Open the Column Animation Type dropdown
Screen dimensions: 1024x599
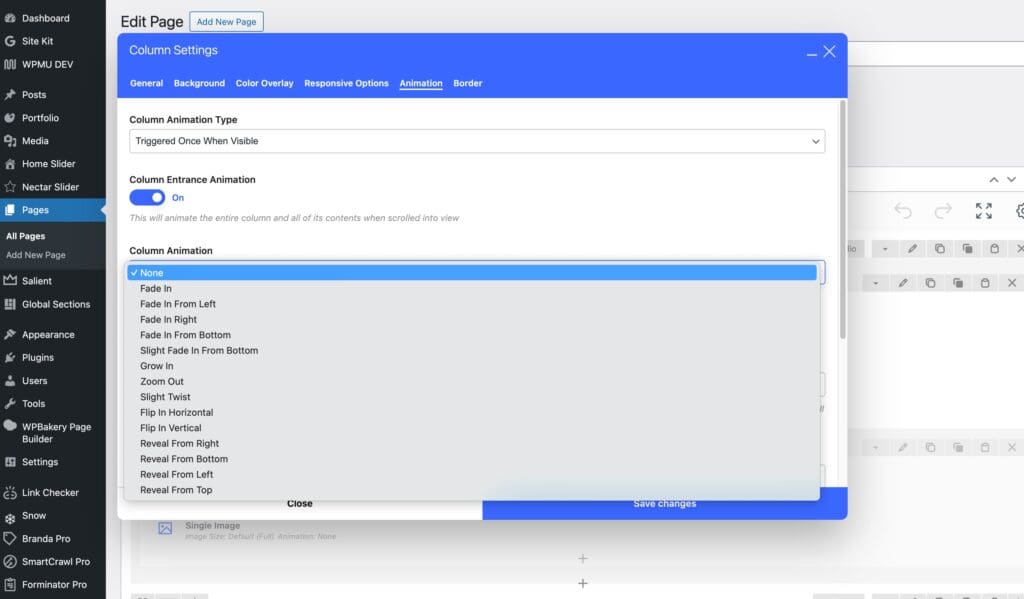[x=477, y=141]
